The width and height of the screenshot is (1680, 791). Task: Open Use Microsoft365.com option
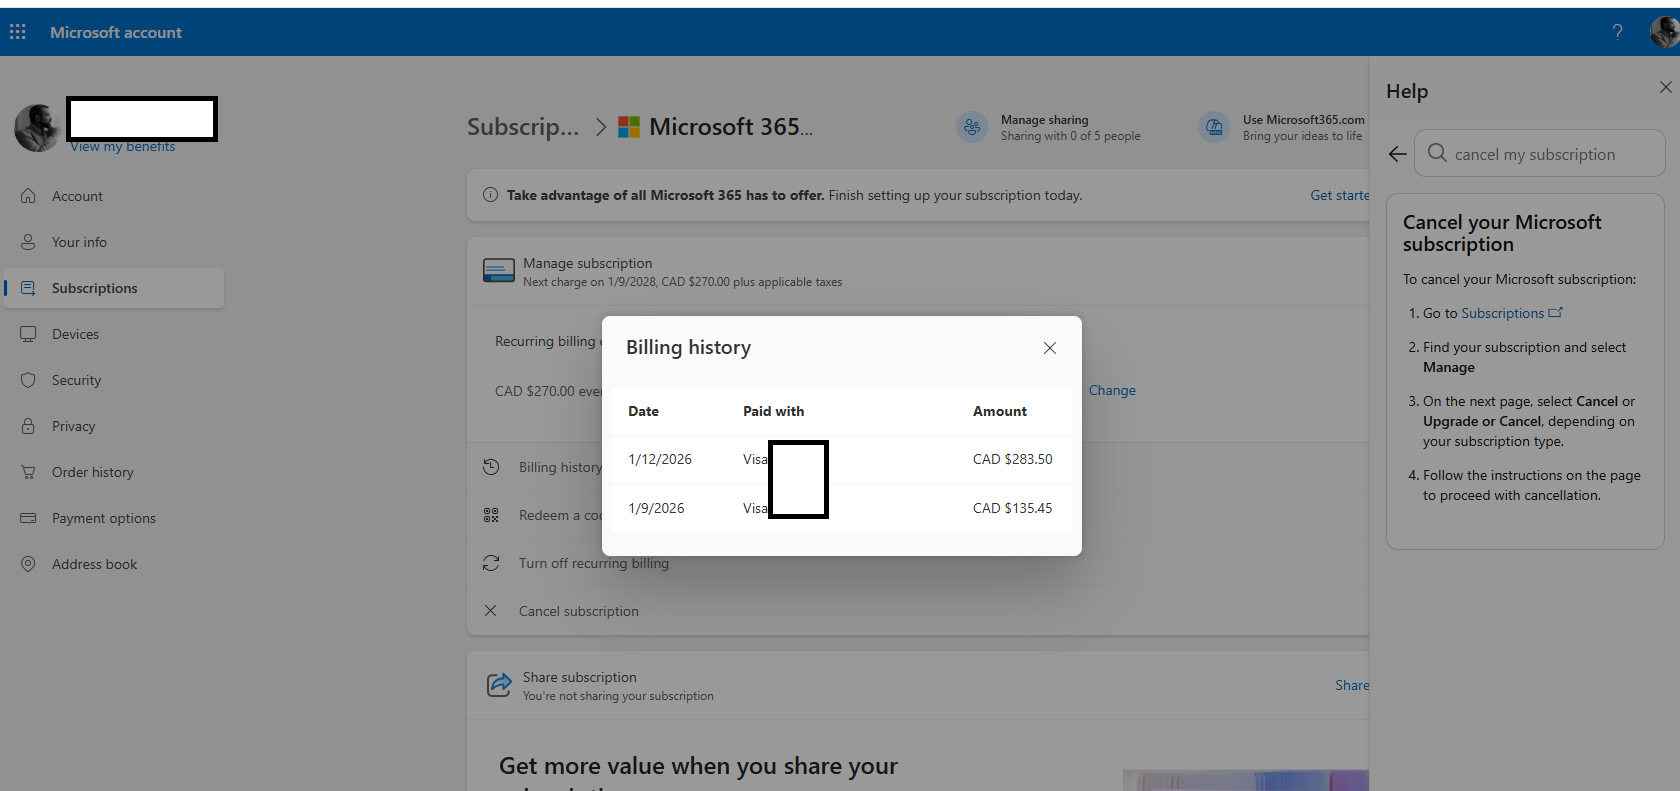pos(1282,127)
